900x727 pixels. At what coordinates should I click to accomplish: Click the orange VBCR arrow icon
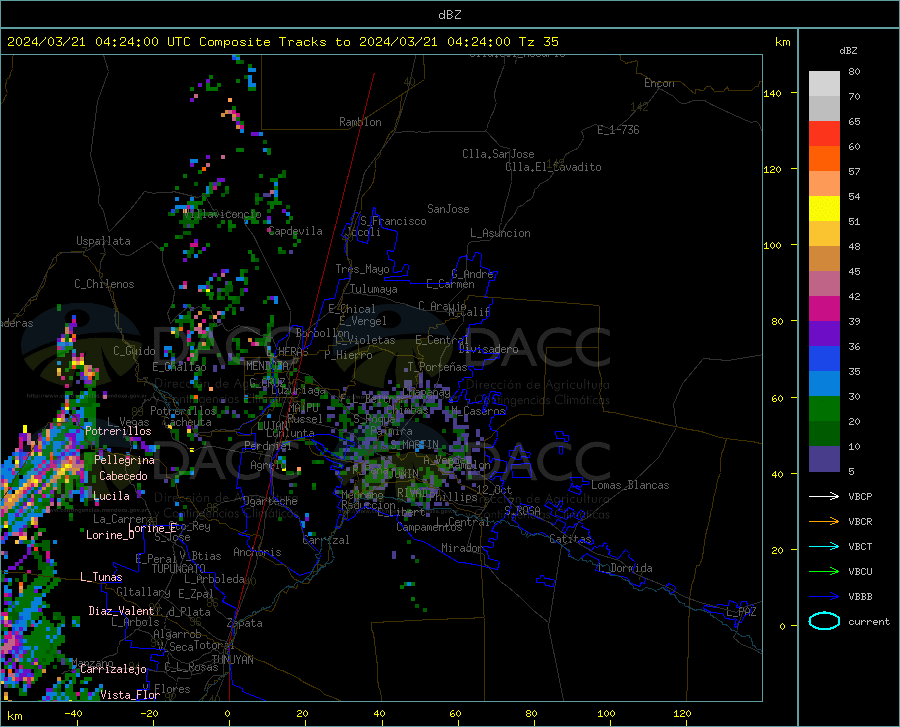pyautogui.click(x=824, y=521)
